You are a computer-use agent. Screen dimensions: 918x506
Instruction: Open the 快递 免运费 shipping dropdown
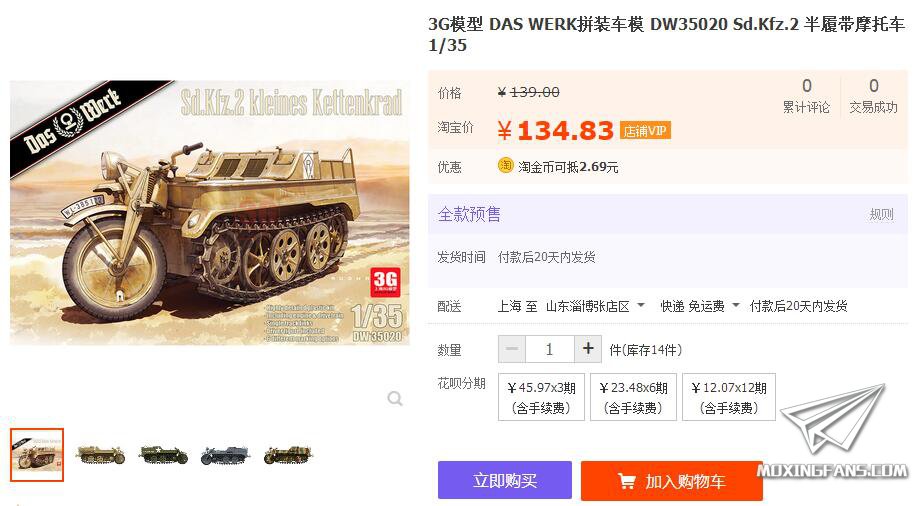click(x=700, y=306)
